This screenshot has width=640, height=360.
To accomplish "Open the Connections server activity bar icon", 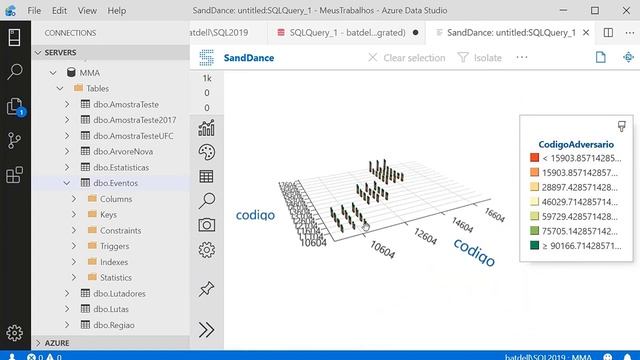I will point(14,38).
